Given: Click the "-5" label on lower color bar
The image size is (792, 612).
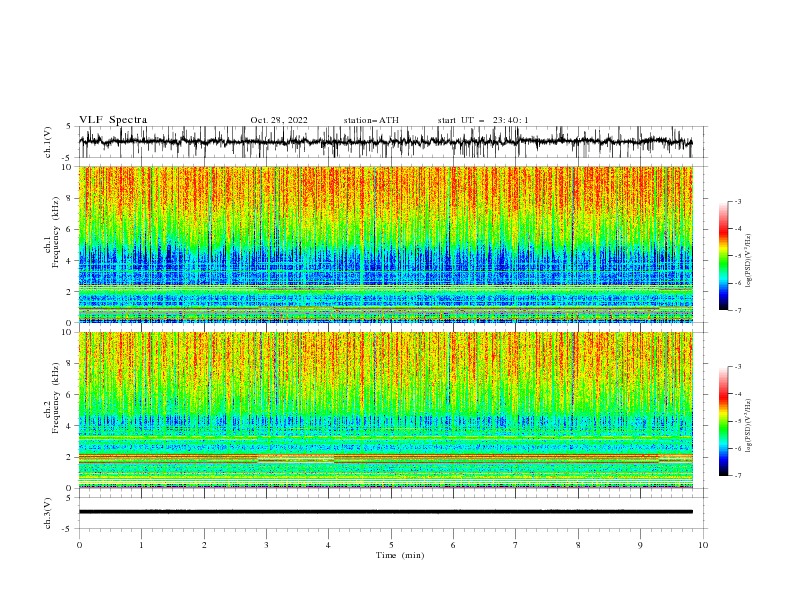Looking at the screenshot, I should coord(738,421).
